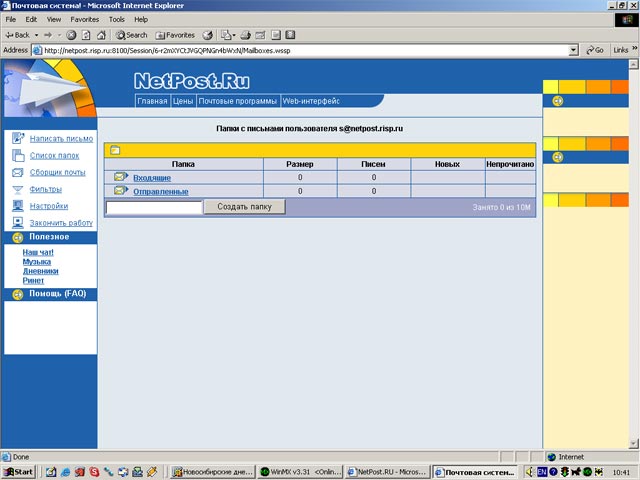Viewport: 640px width, 480px height.
Task: Open the Edit menu
Action: (31, 19)
